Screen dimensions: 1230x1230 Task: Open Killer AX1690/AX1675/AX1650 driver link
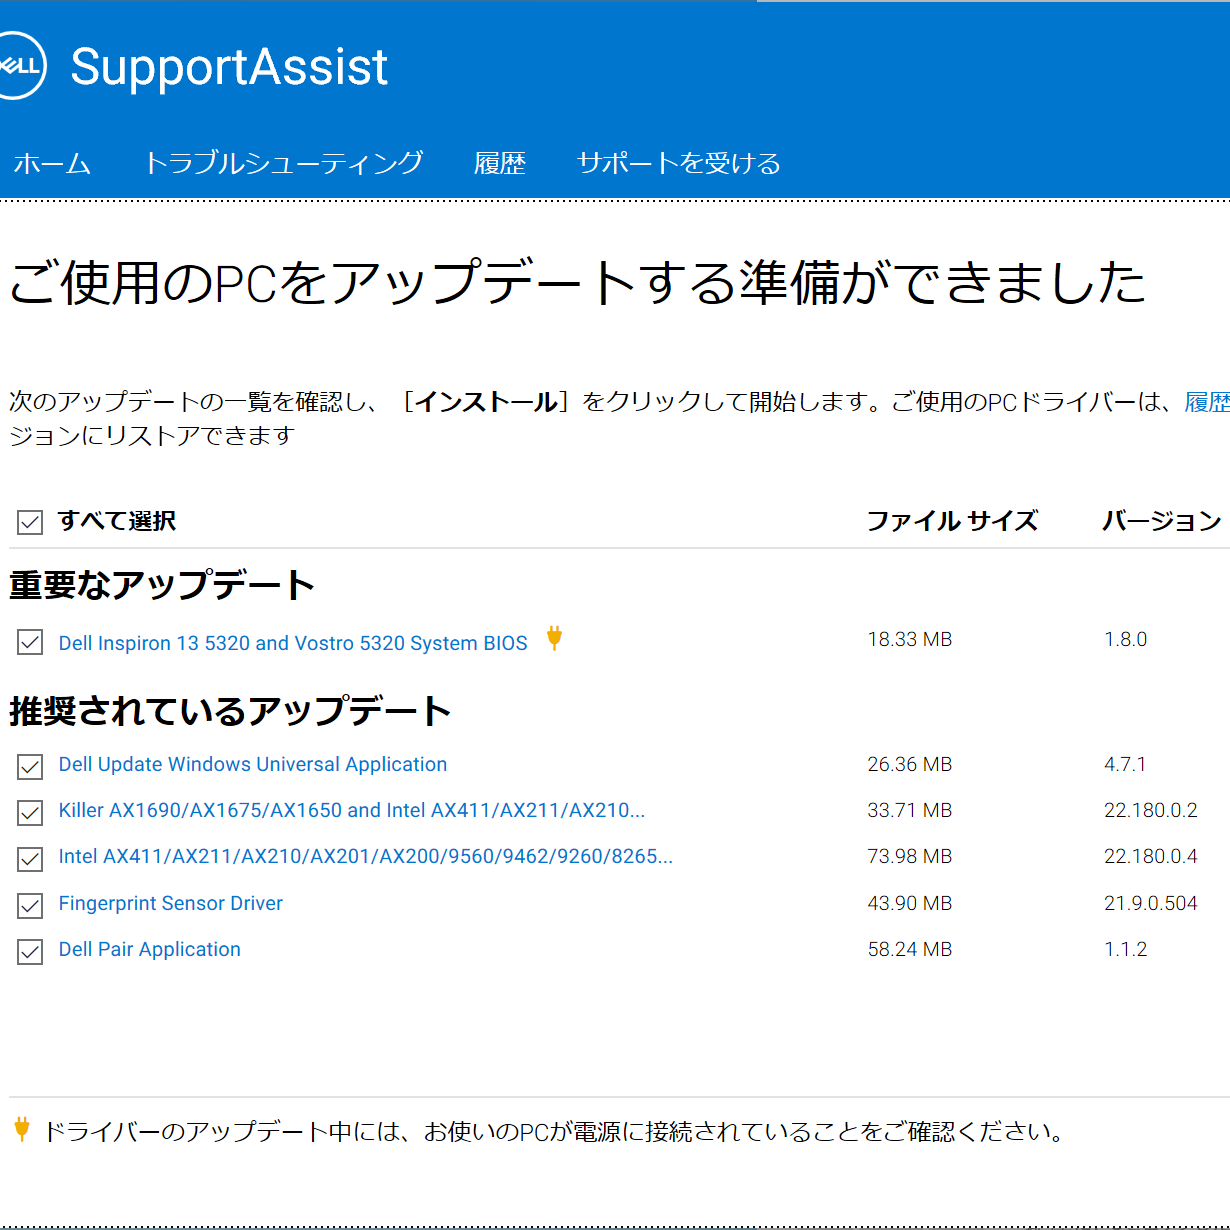(x=352, y=810)
